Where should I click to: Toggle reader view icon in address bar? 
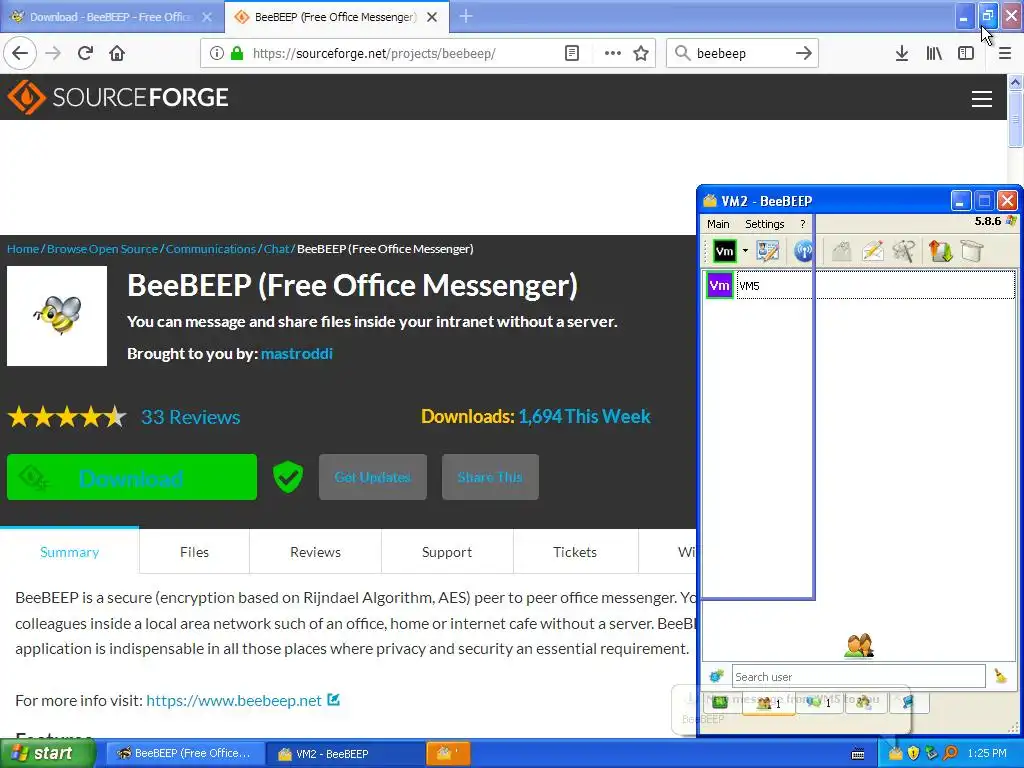pos(572,53)
